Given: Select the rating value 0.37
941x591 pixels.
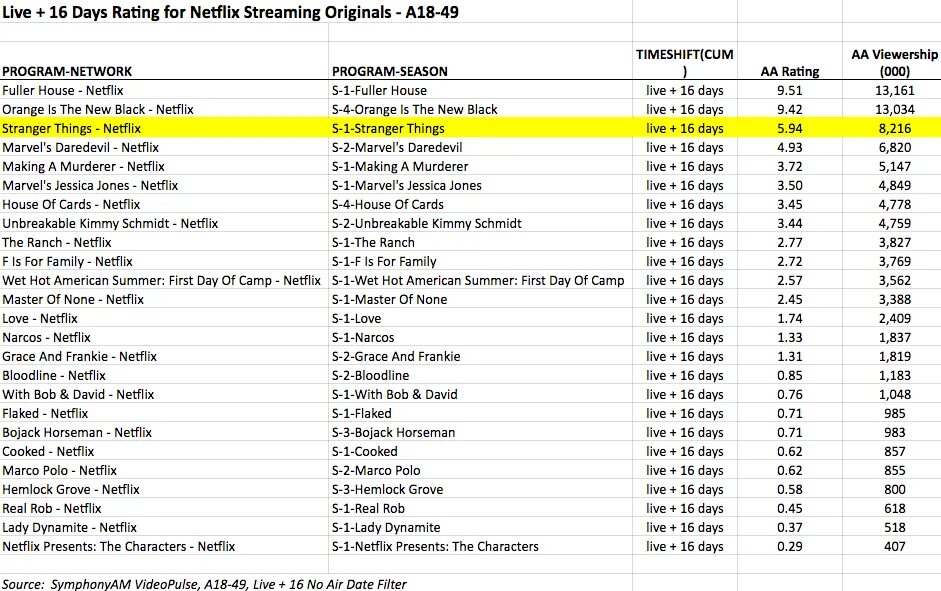Looking at the screenshot, I should coord(790,527).
